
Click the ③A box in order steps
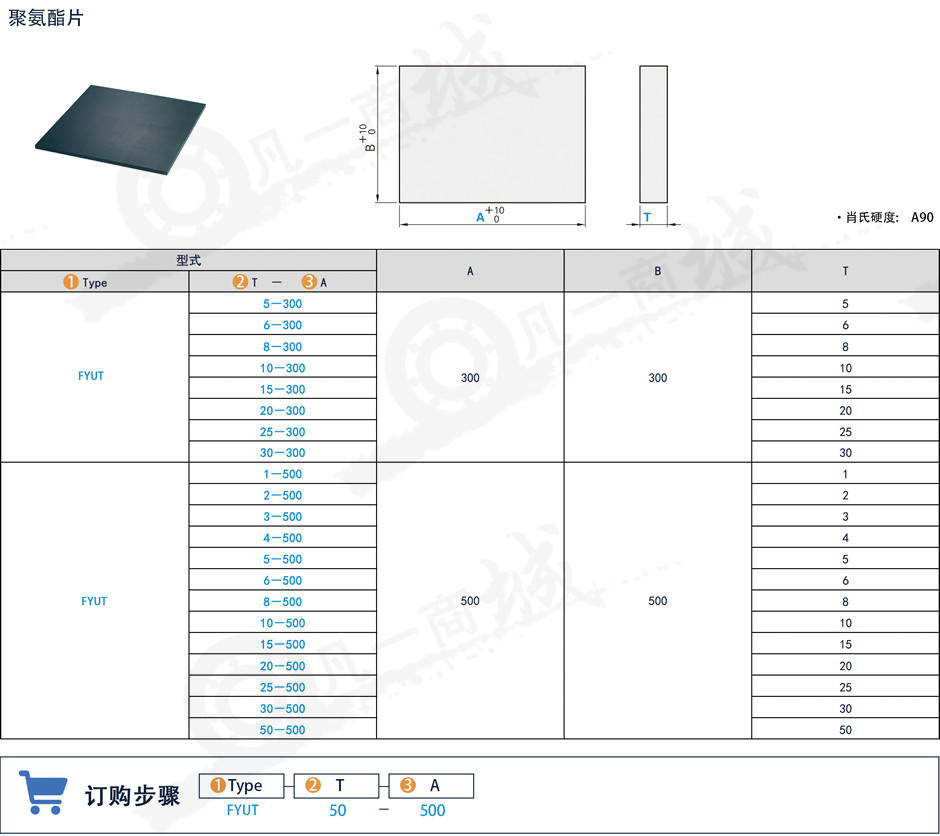coord(431,786)
